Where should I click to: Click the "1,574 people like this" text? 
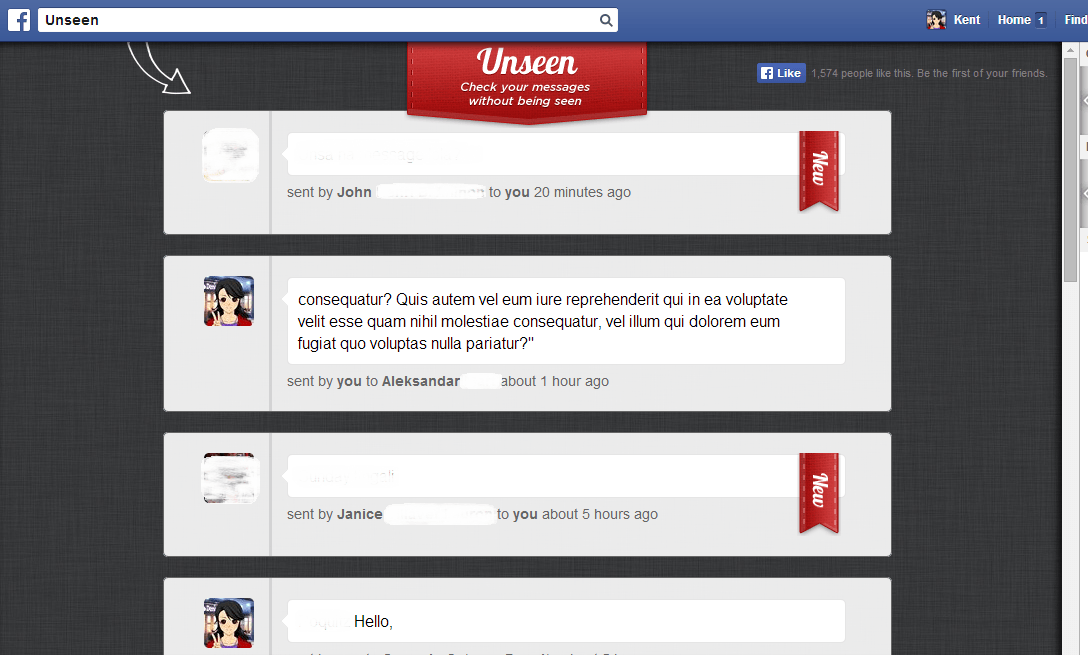[x=862, y=73]
